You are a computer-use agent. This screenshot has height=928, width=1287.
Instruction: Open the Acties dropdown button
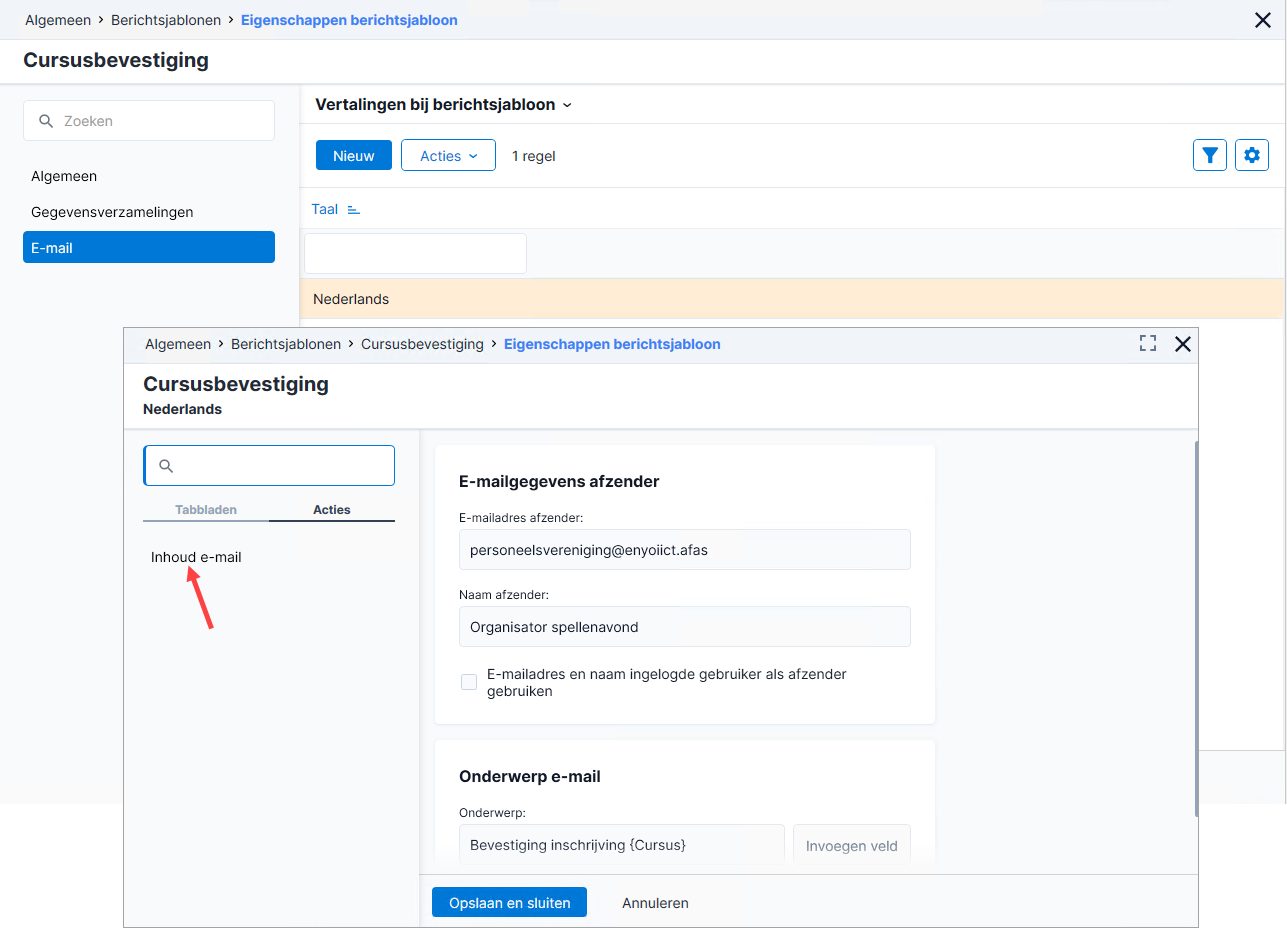pyautogui.click(x=448, y=155)
